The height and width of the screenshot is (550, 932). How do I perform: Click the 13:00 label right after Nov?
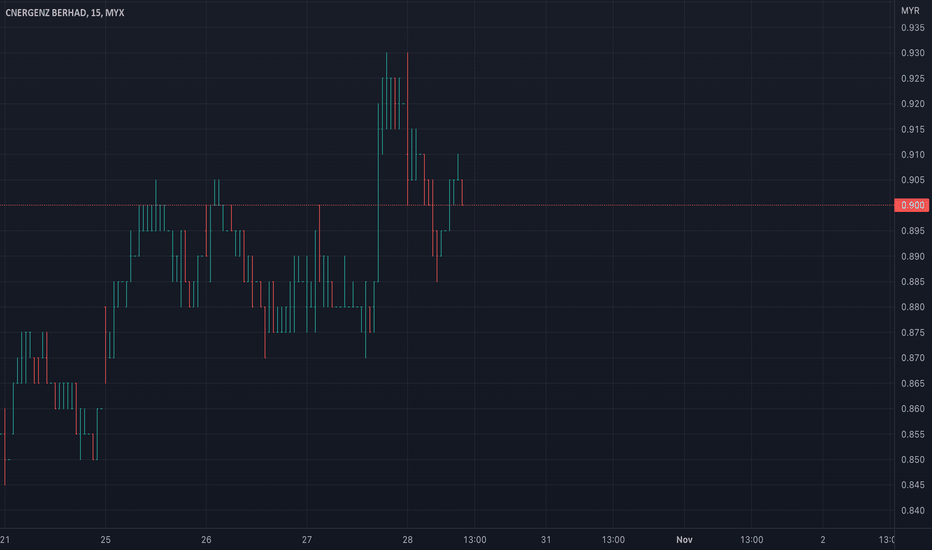pyautogui.click(x=751, y=540)
